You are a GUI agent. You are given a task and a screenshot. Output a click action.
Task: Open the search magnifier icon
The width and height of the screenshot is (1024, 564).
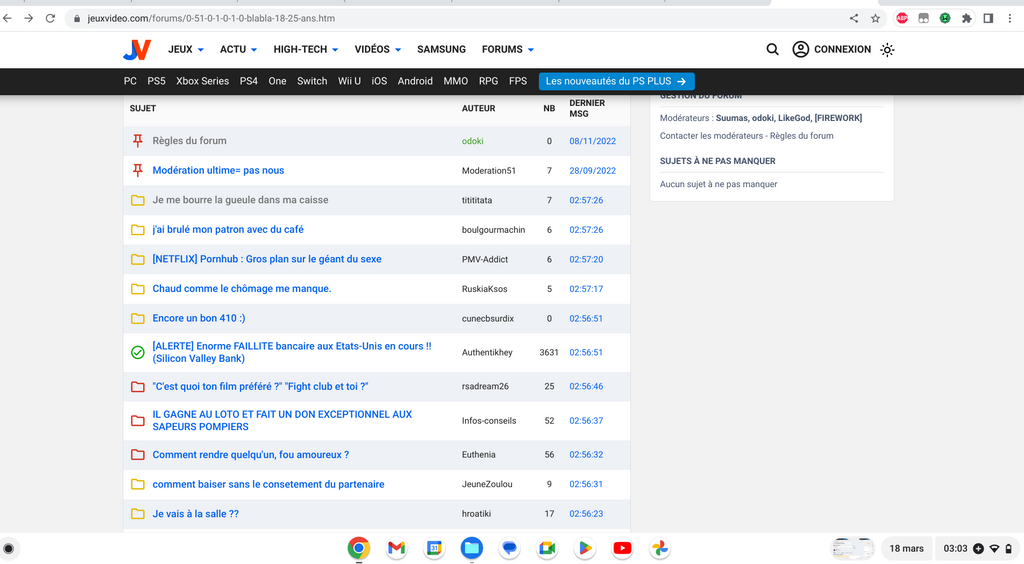772,49
